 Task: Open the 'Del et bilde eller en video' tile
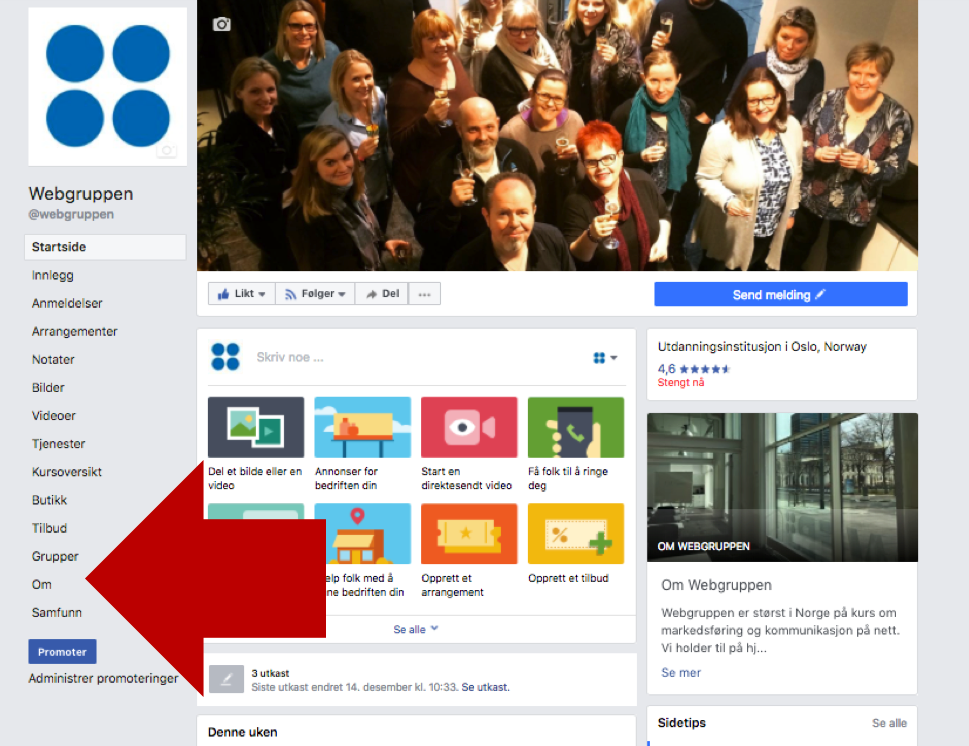pos(256,444)
